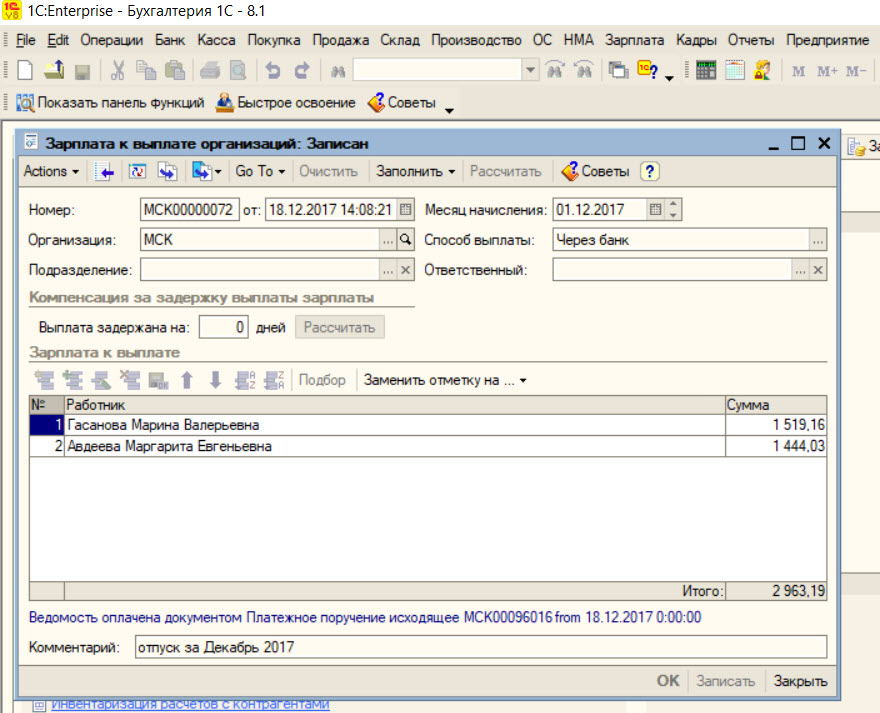The height and width of the screenshot is (713, 880).
Task: Click the calculator icon in main toolbar
Action: click(x=706, y=71)
